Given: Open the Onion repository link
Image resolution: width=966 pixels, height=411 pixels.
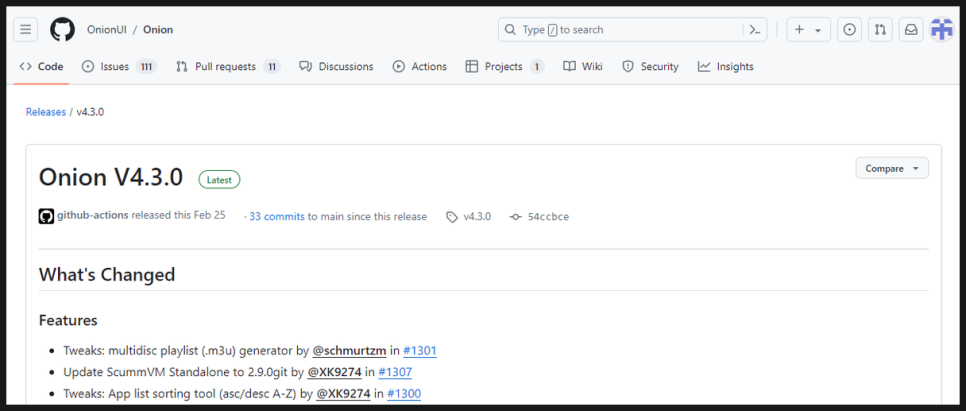Looking at the screenshot, I should pyautogui.click(x=158, y=30).
